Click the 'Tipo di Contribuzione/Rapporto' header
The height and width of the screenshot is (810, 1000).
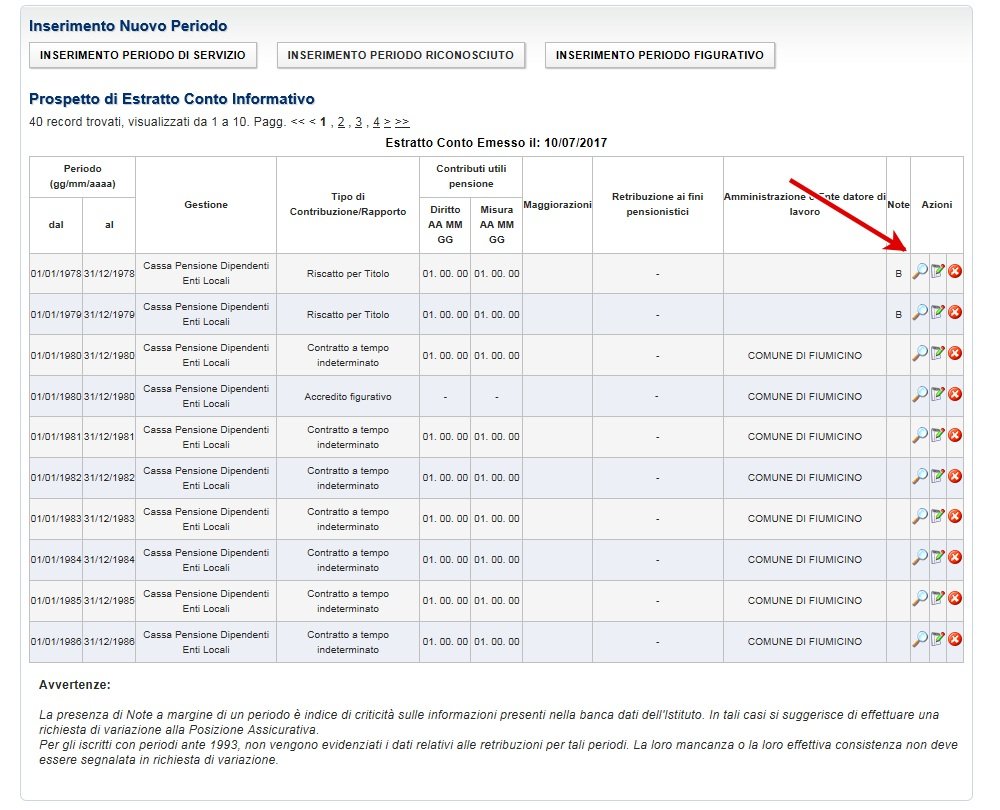[x=348, y=205]
